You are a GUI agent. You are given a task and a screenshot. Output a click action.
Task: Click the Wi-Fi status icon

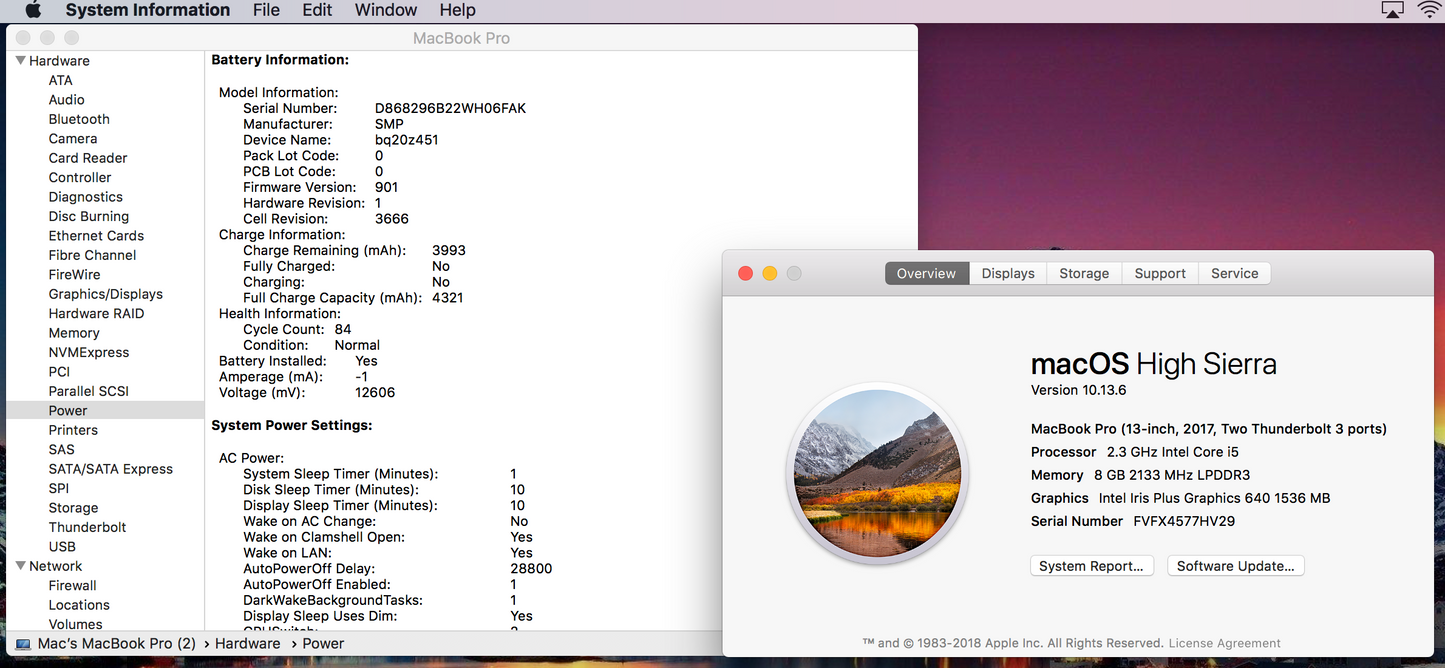(x=1429, y=10)
